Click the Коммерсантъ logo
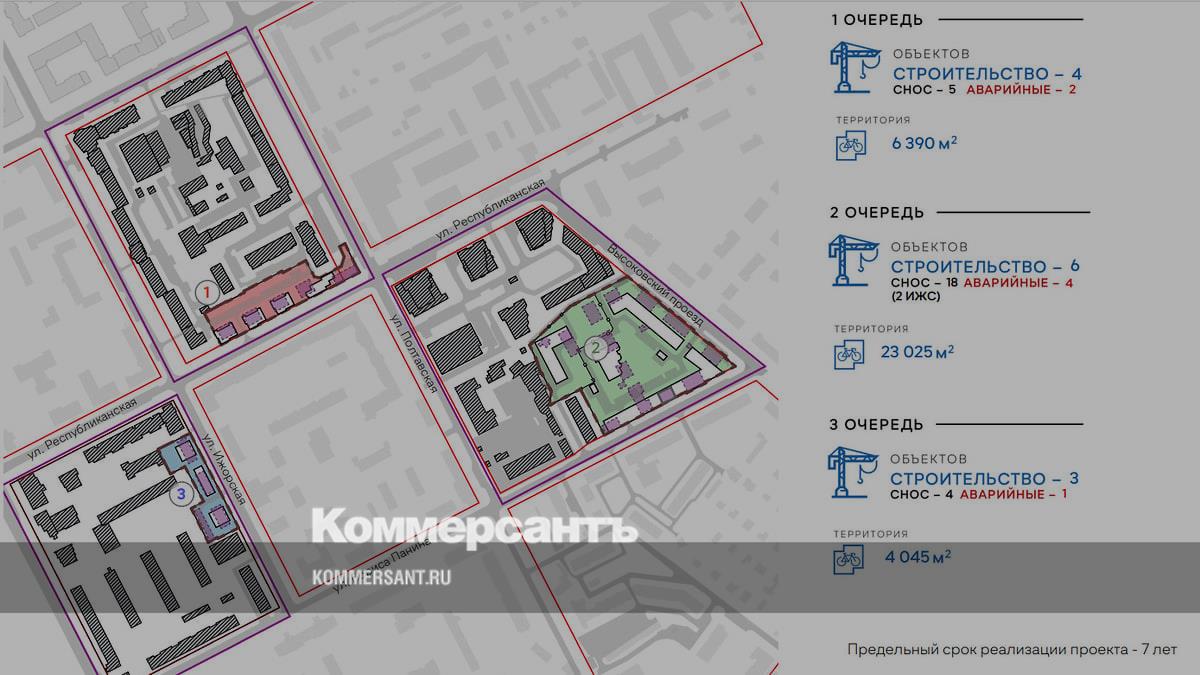Screen dimensions: 1200x675 point(474,527)
